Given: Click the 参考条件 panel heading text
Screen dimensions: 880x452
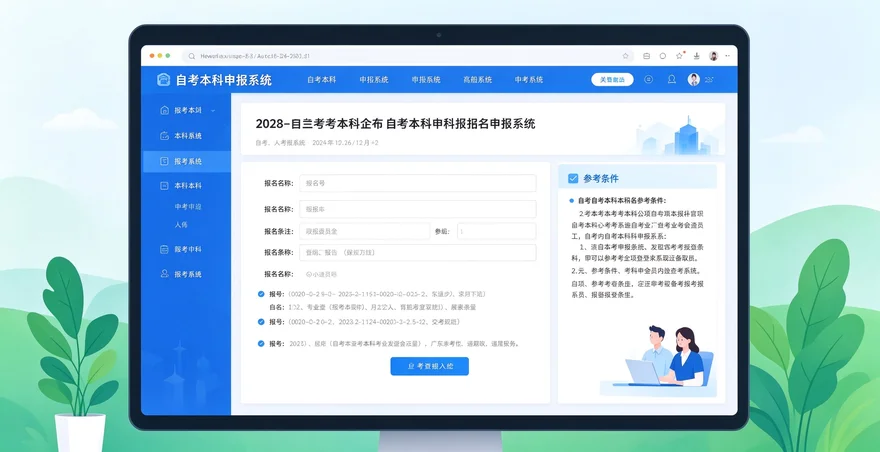Looking at the screenshot, I should click(x=601, y=179).
